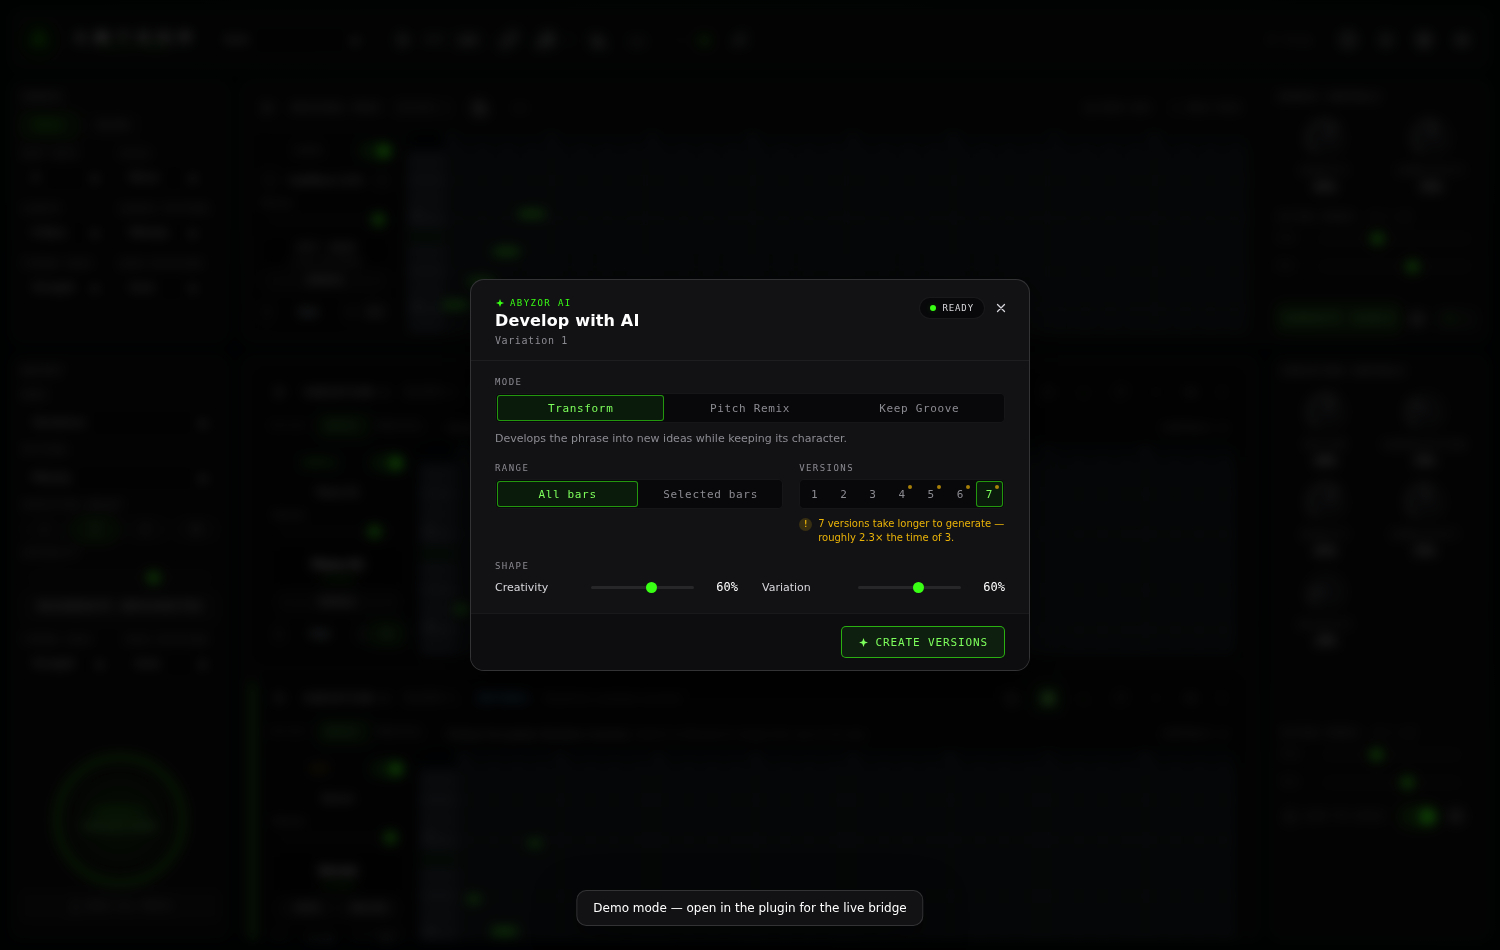This screenshot has width=1500, height=950.
Task: Pick 2 versions
Action: coord(844,494)
